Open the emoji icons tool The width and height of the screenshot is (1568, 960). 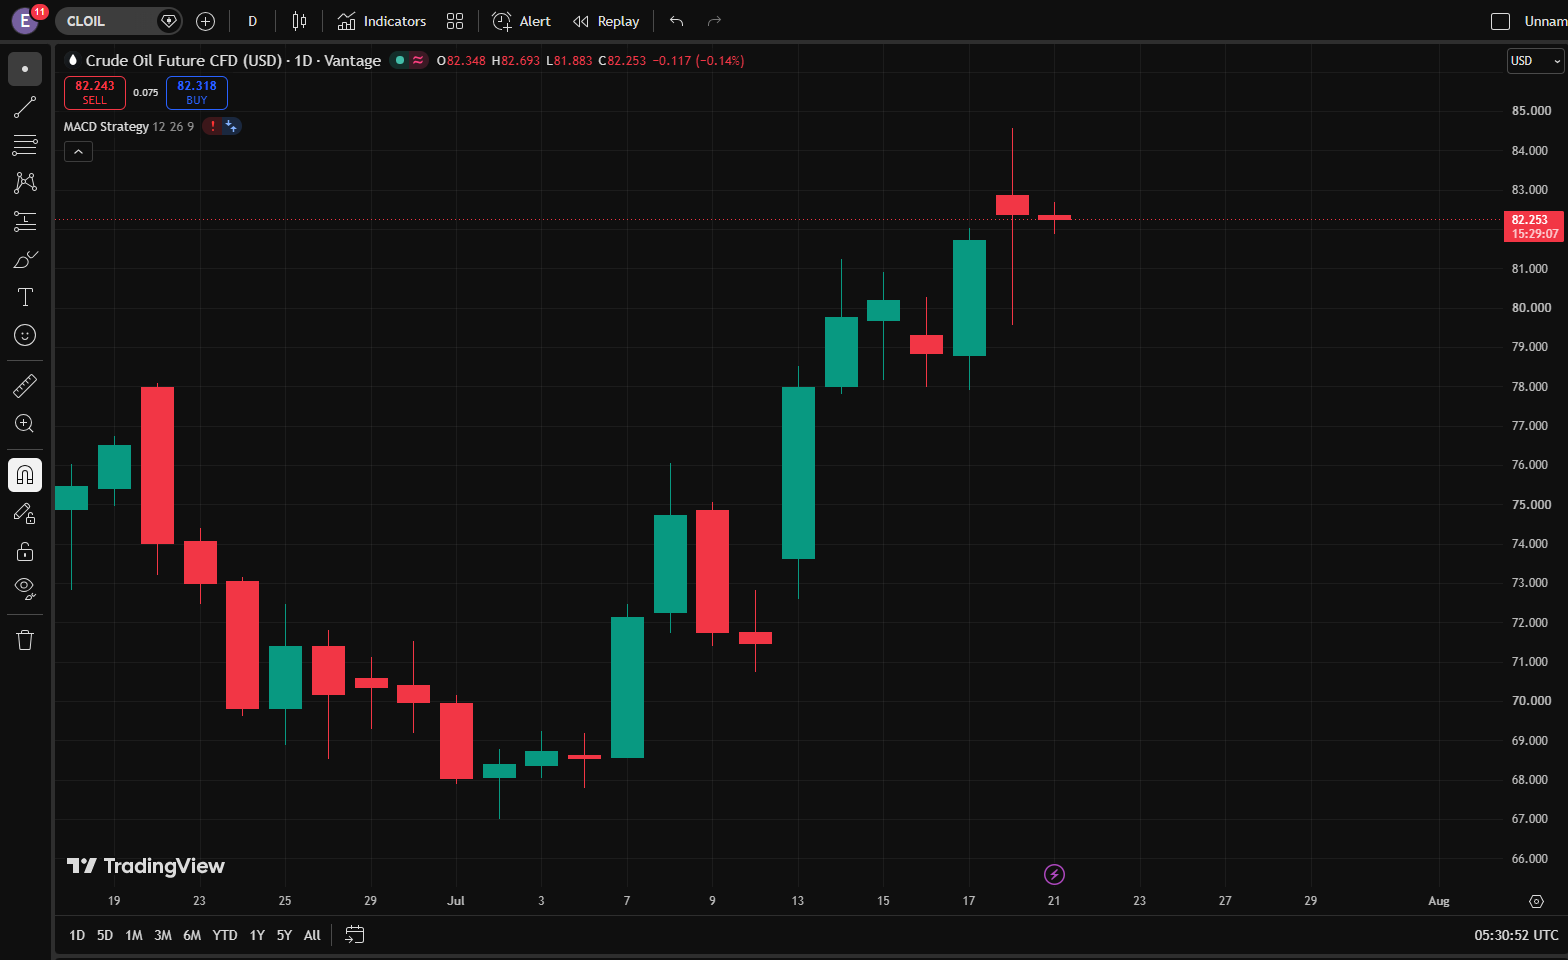25,335
